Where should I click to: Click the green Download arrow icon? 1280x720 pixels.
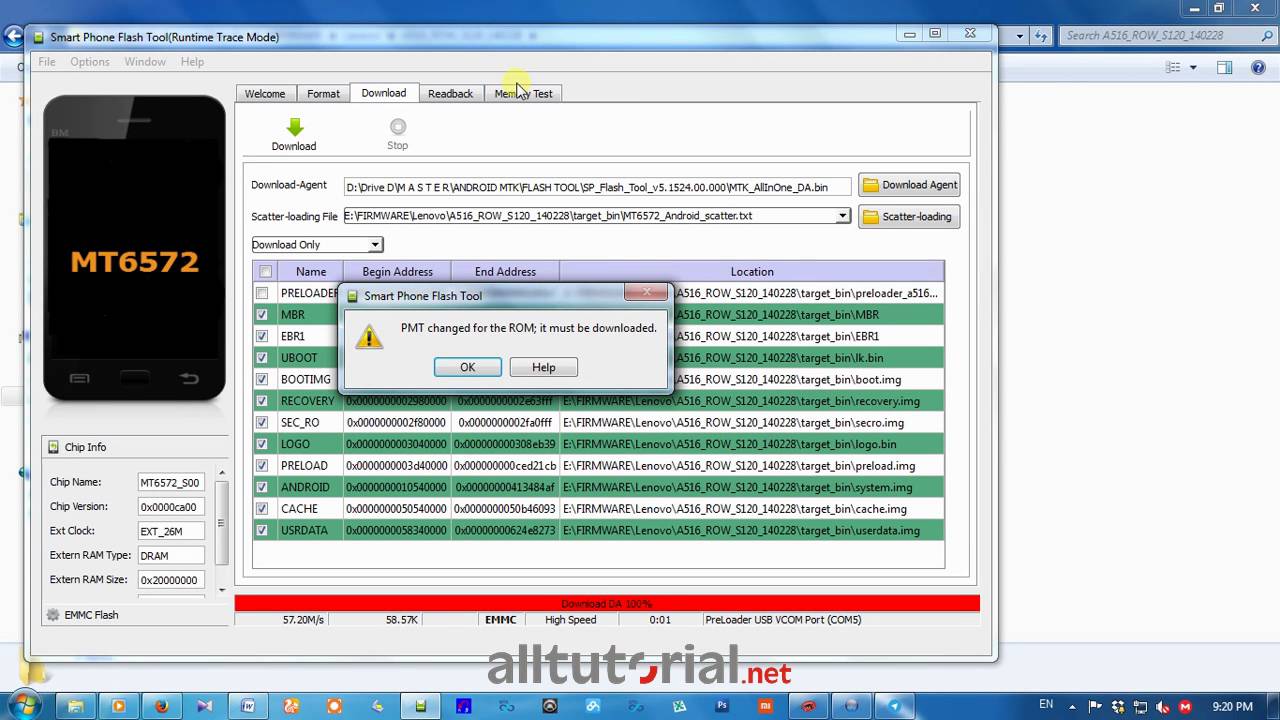pyautogui.click(x=294, y=127)
